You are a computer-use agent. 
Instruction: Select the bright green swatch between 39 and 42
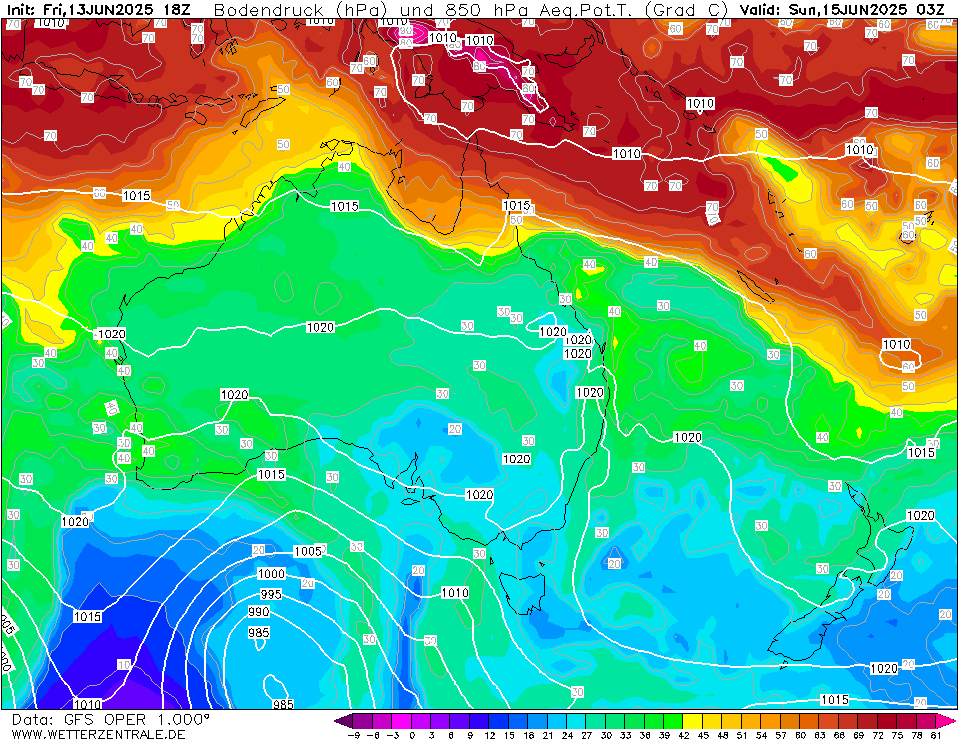click(x=673, y=721)
